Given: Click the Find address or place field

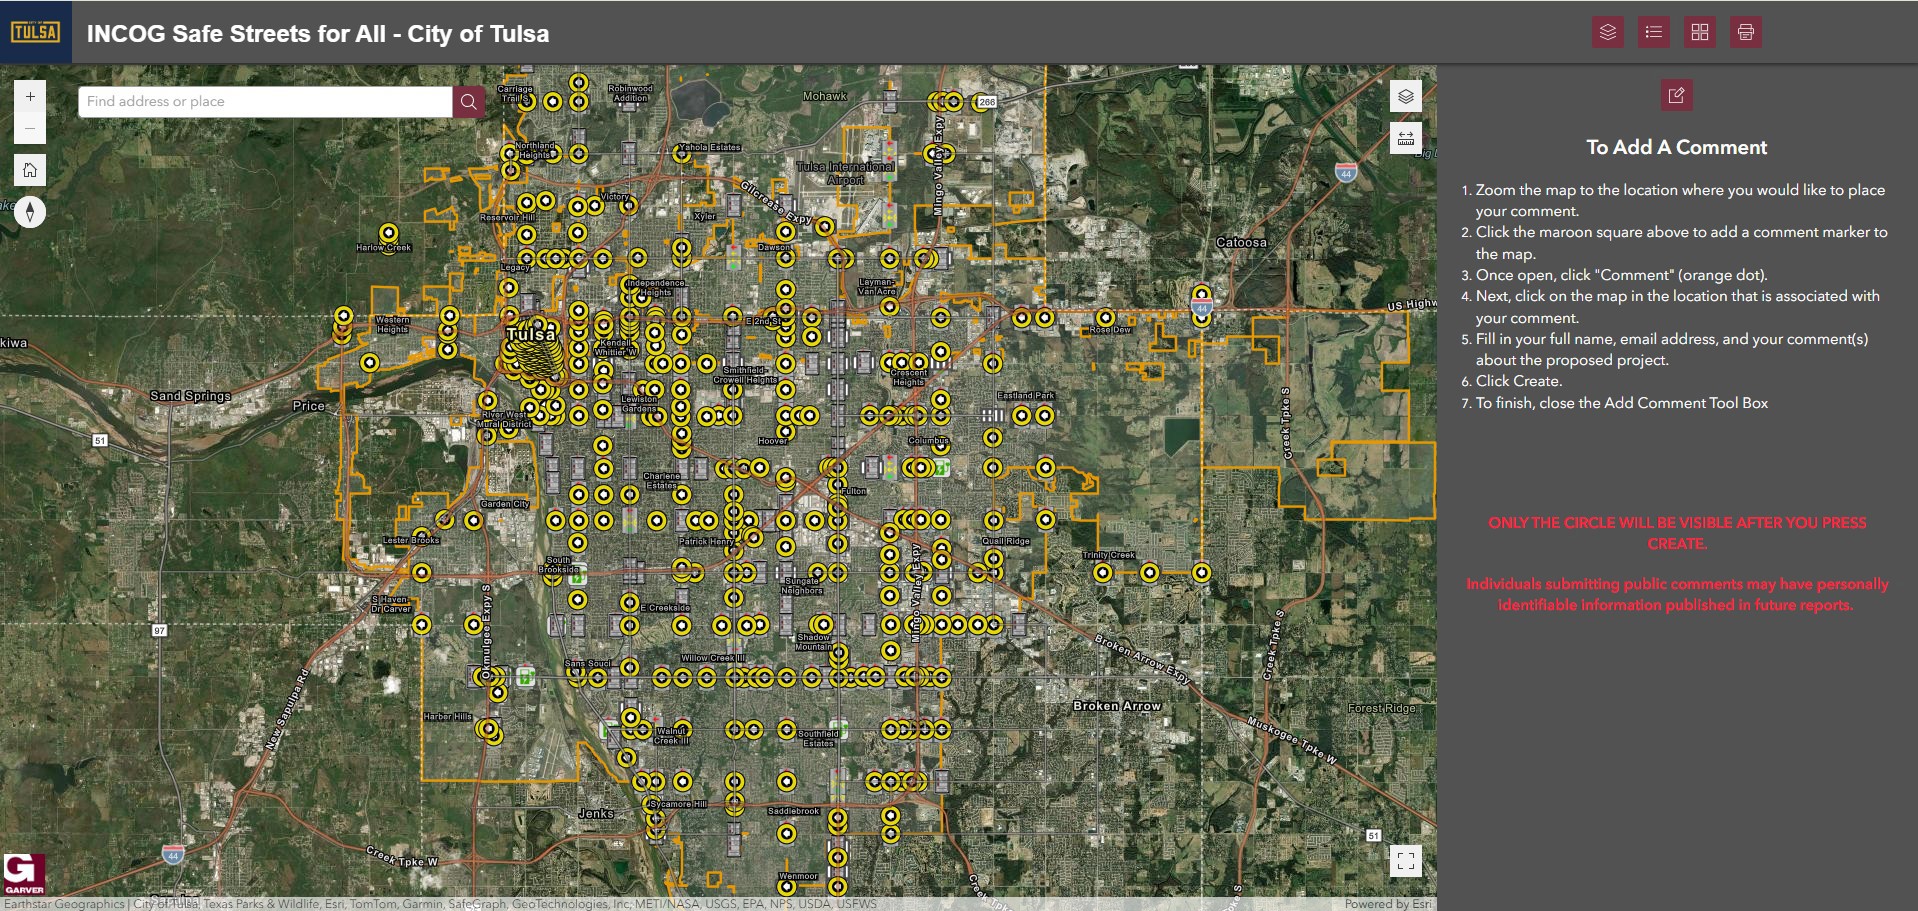Looking at the screenshot, I should click(265, 101).
